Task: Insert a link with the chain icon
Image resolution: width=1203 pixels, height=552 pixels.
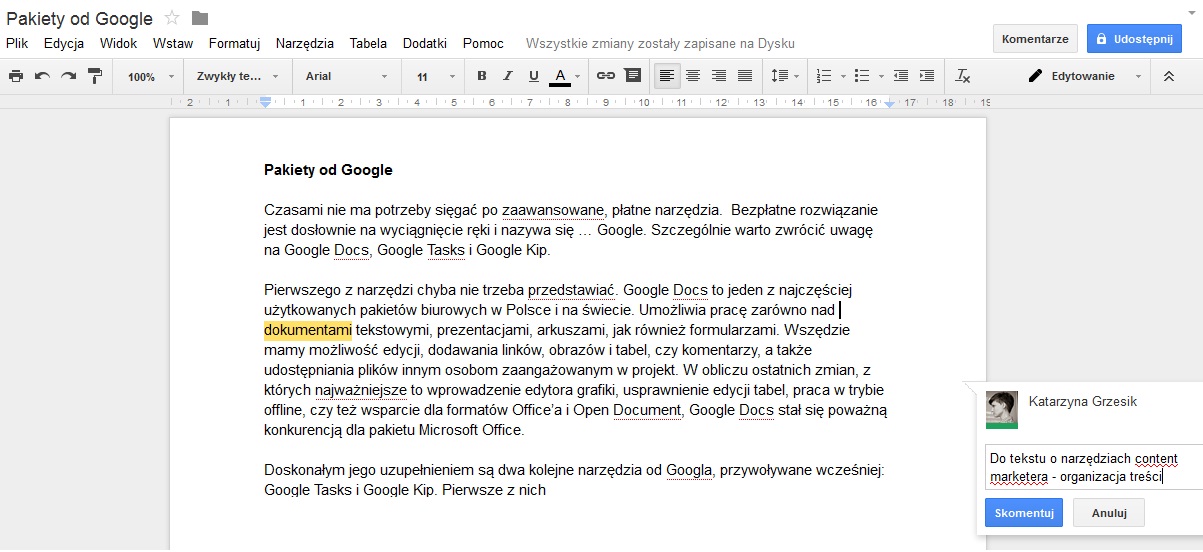Action: click(606, 76)
